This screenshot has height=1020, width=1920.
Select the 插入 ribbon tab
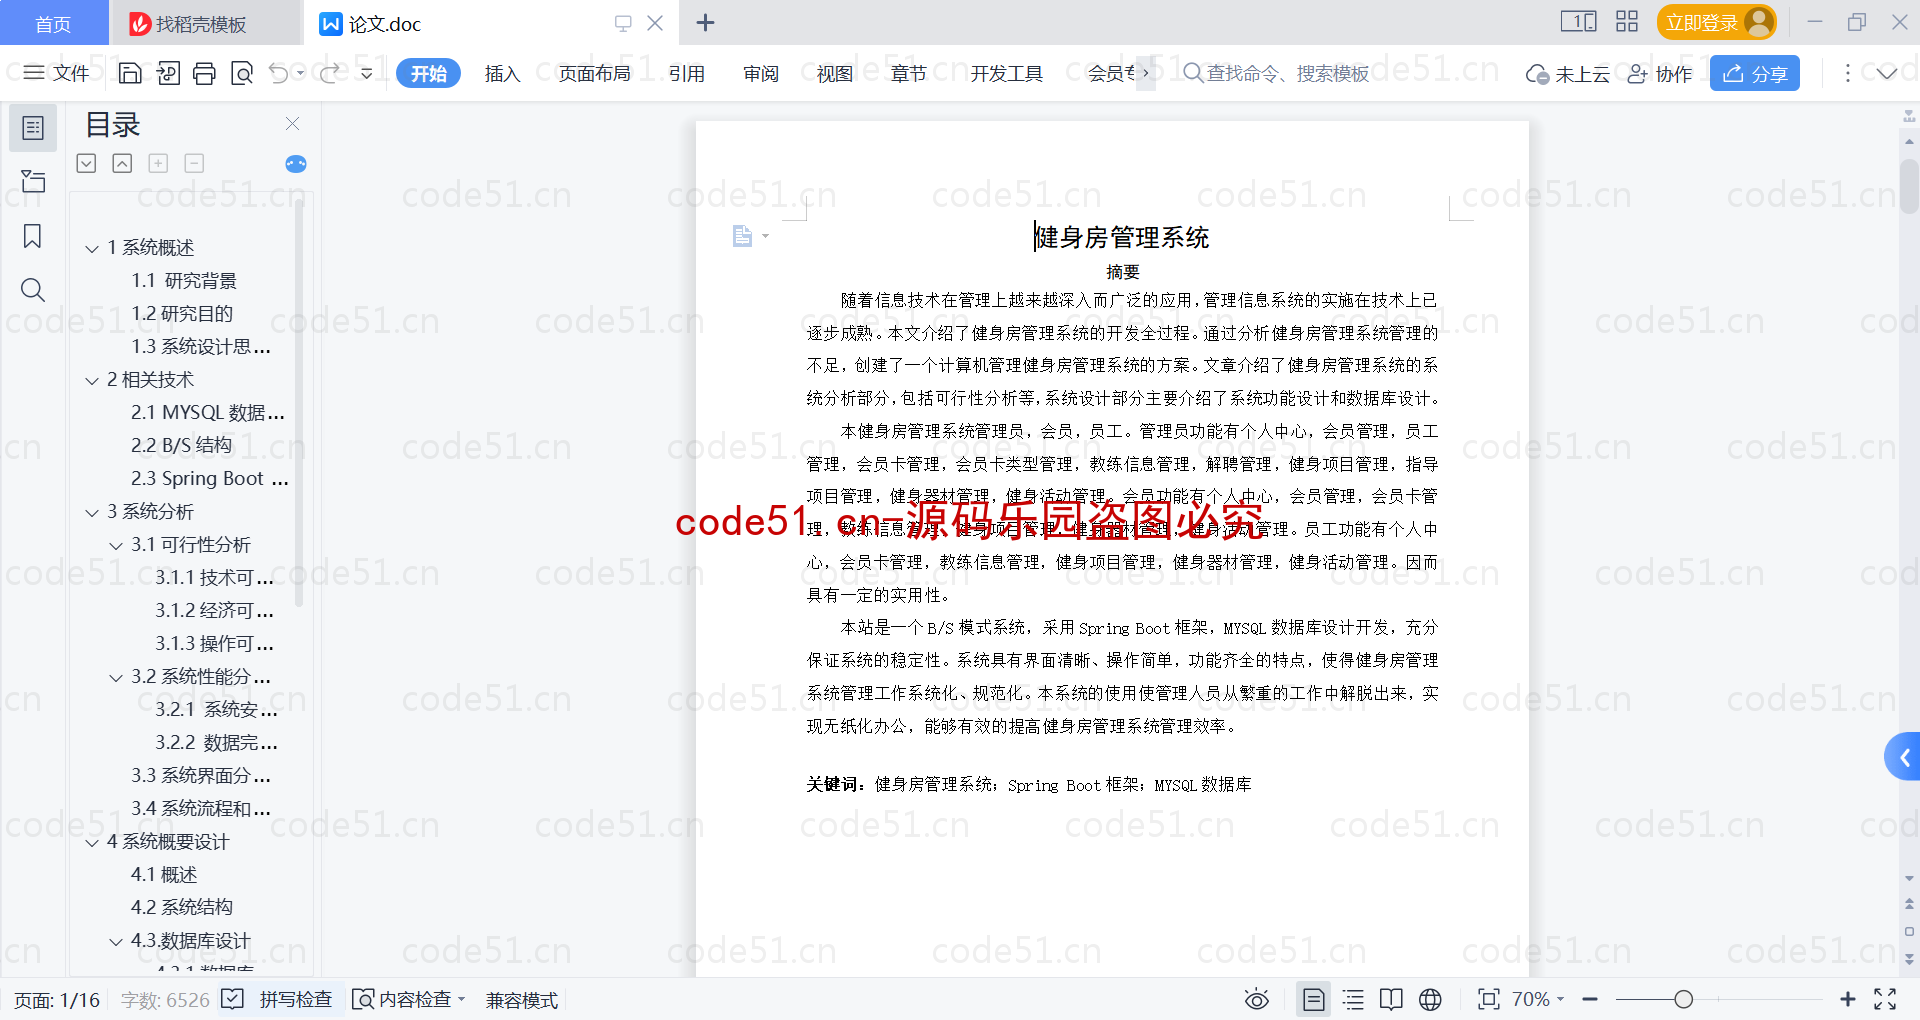click(502, 73)
